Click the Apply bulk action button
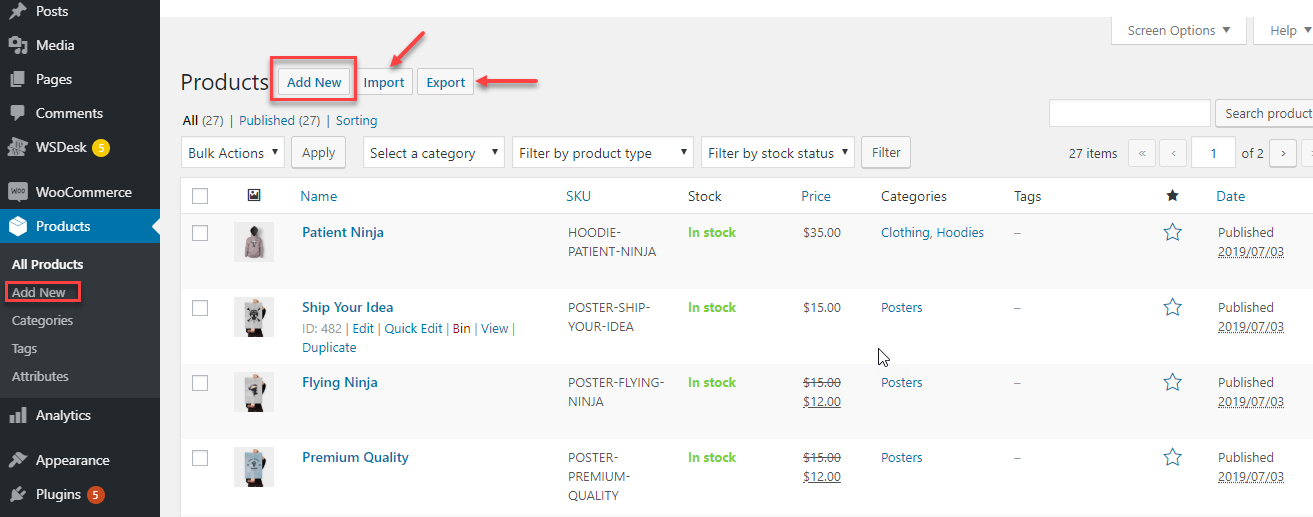1313x517 pixels. click(x=318, y=153)
